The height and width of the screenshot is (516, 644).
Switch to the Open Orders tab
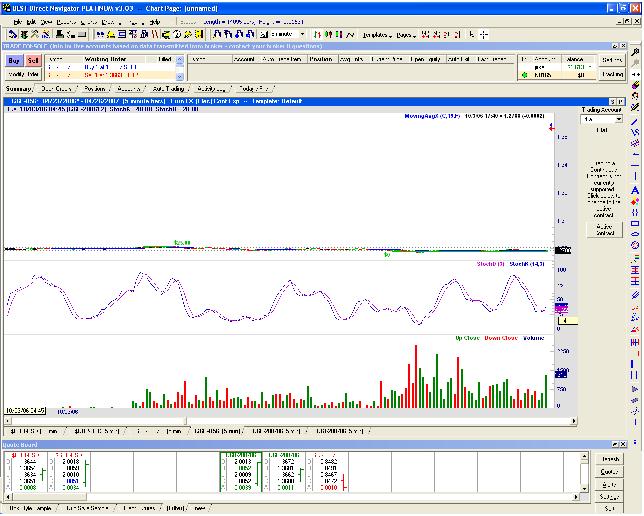click(x=55, y=89)
